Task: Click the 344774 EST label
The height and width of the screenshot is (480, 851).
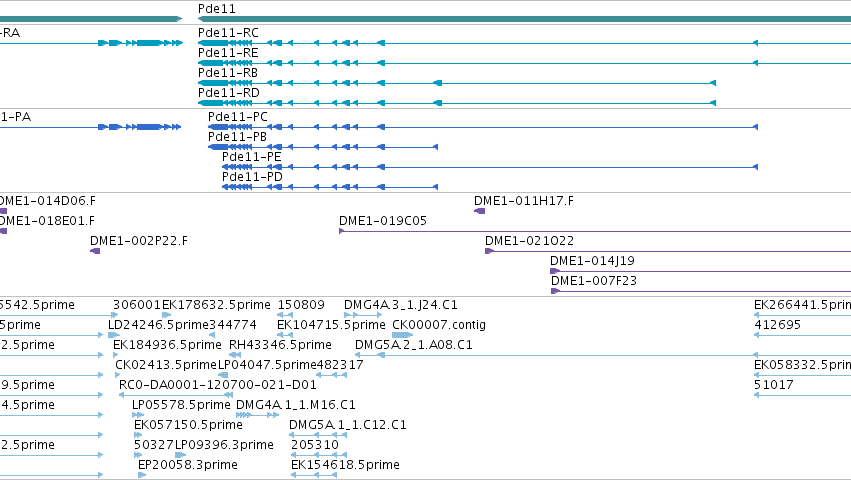Action: click(x=233, y=325)
